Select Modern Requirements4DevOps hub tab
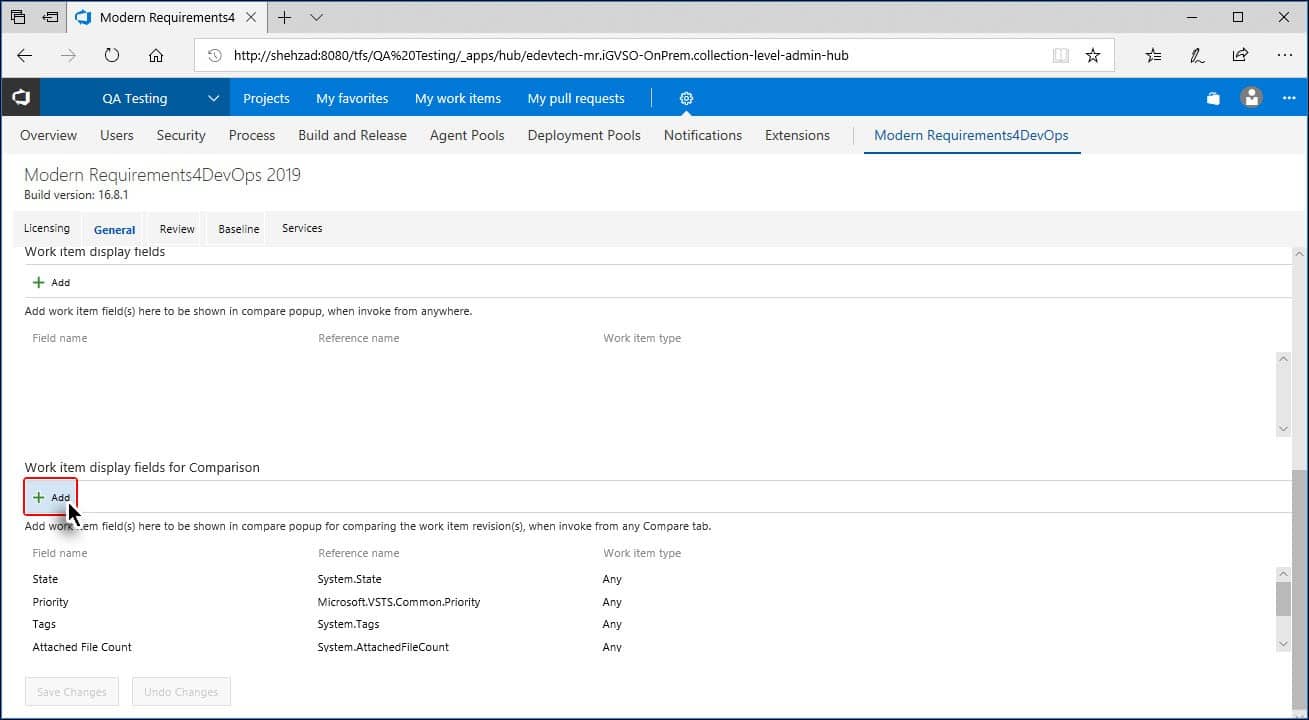Viewport: 1309px width, 720px height. 971,135
